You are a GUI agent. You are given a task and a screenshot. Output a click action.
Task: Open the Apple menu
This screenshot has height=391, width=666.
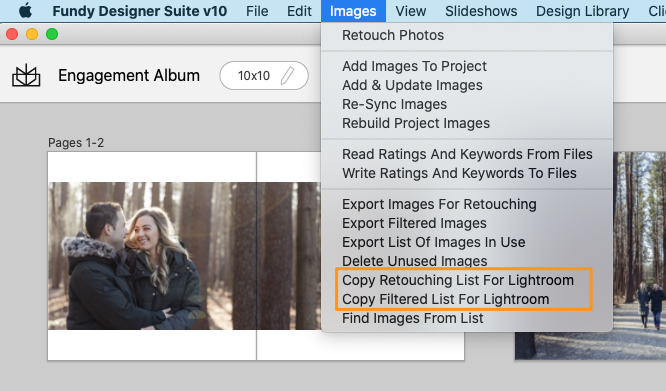(x=25, y=11)
